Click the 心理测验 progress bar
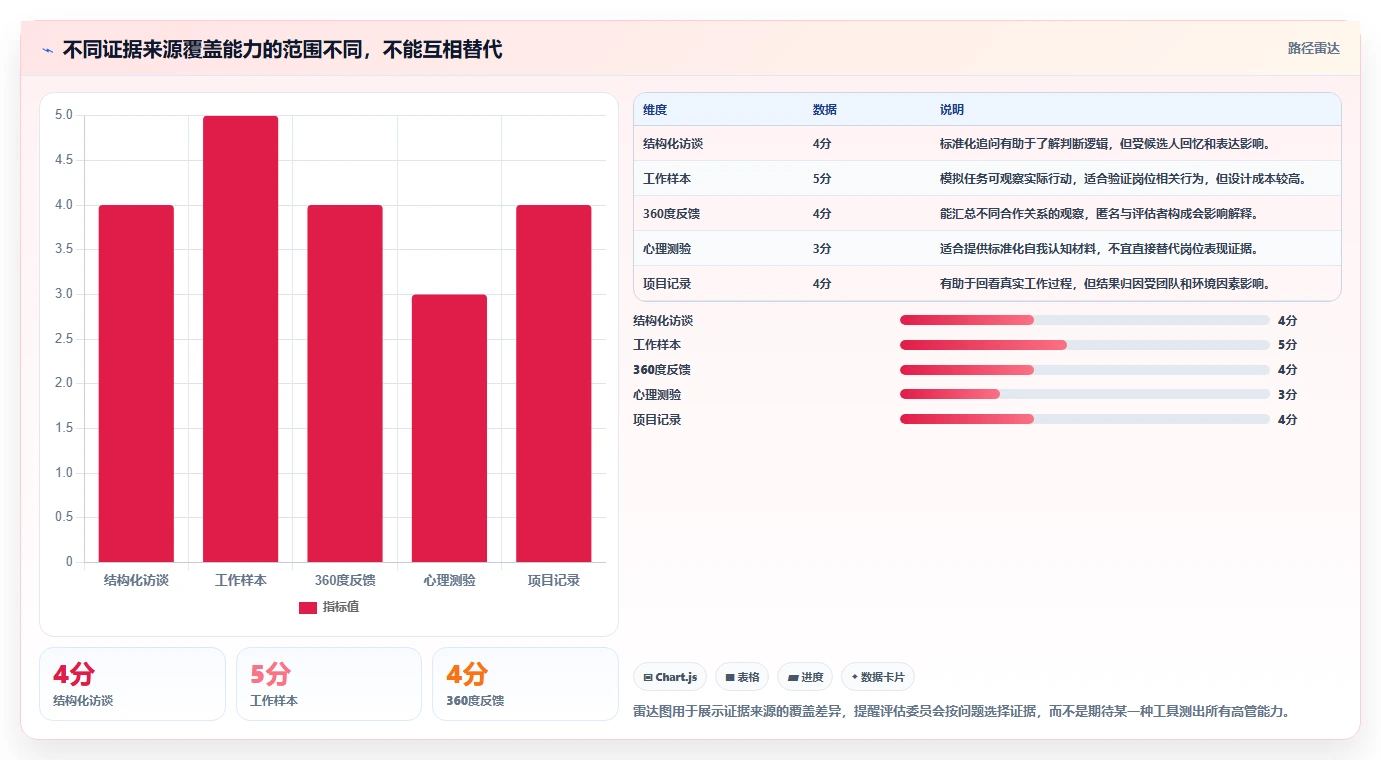 1084,395
